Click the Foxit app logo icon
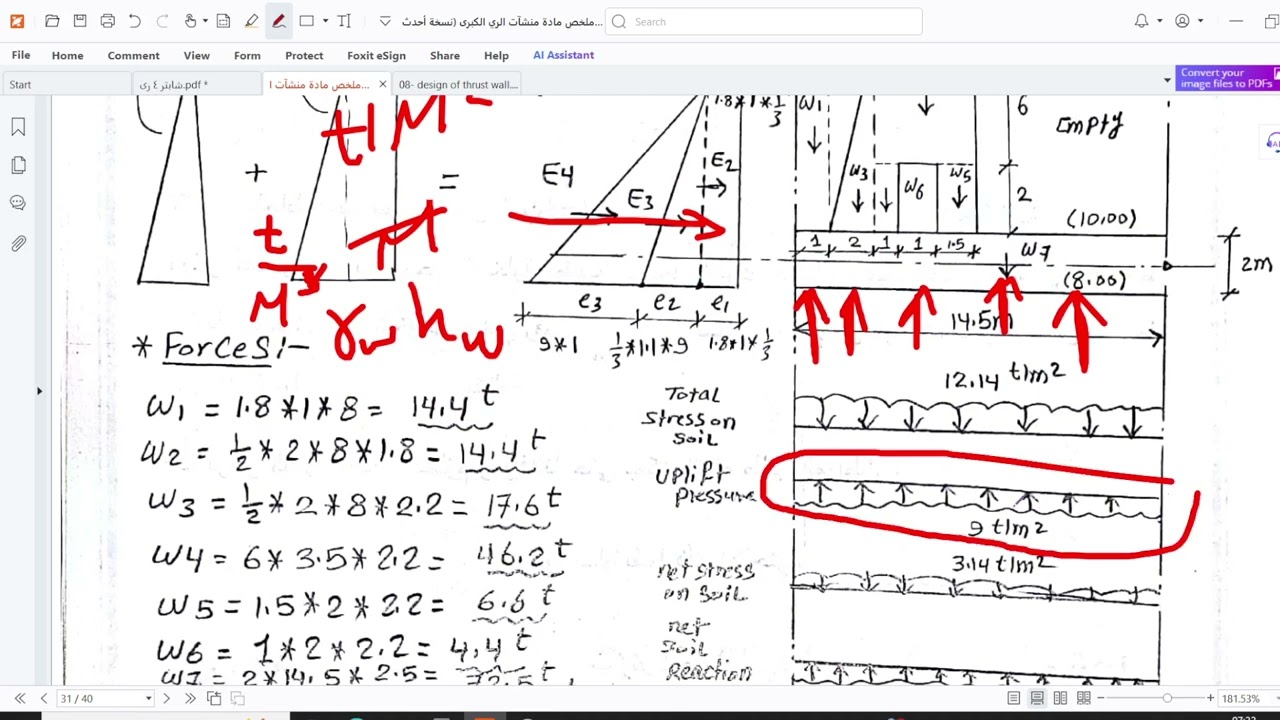The image size is (1280, 720). 17,21
